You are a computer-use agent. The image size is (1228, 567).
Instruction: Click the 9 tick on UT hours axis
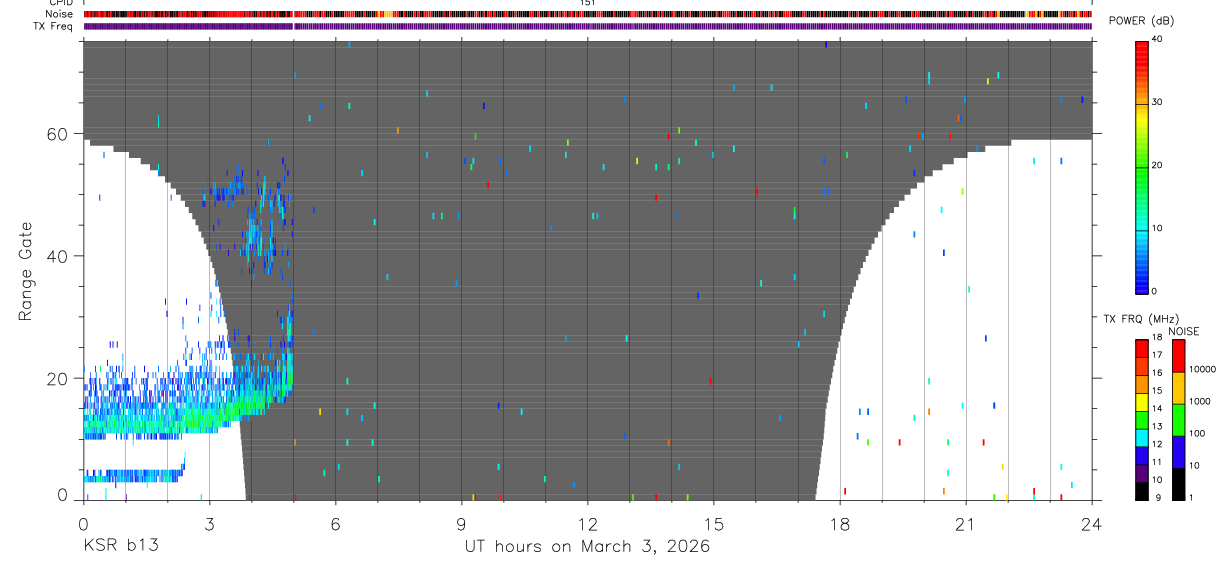pos(461,523)
